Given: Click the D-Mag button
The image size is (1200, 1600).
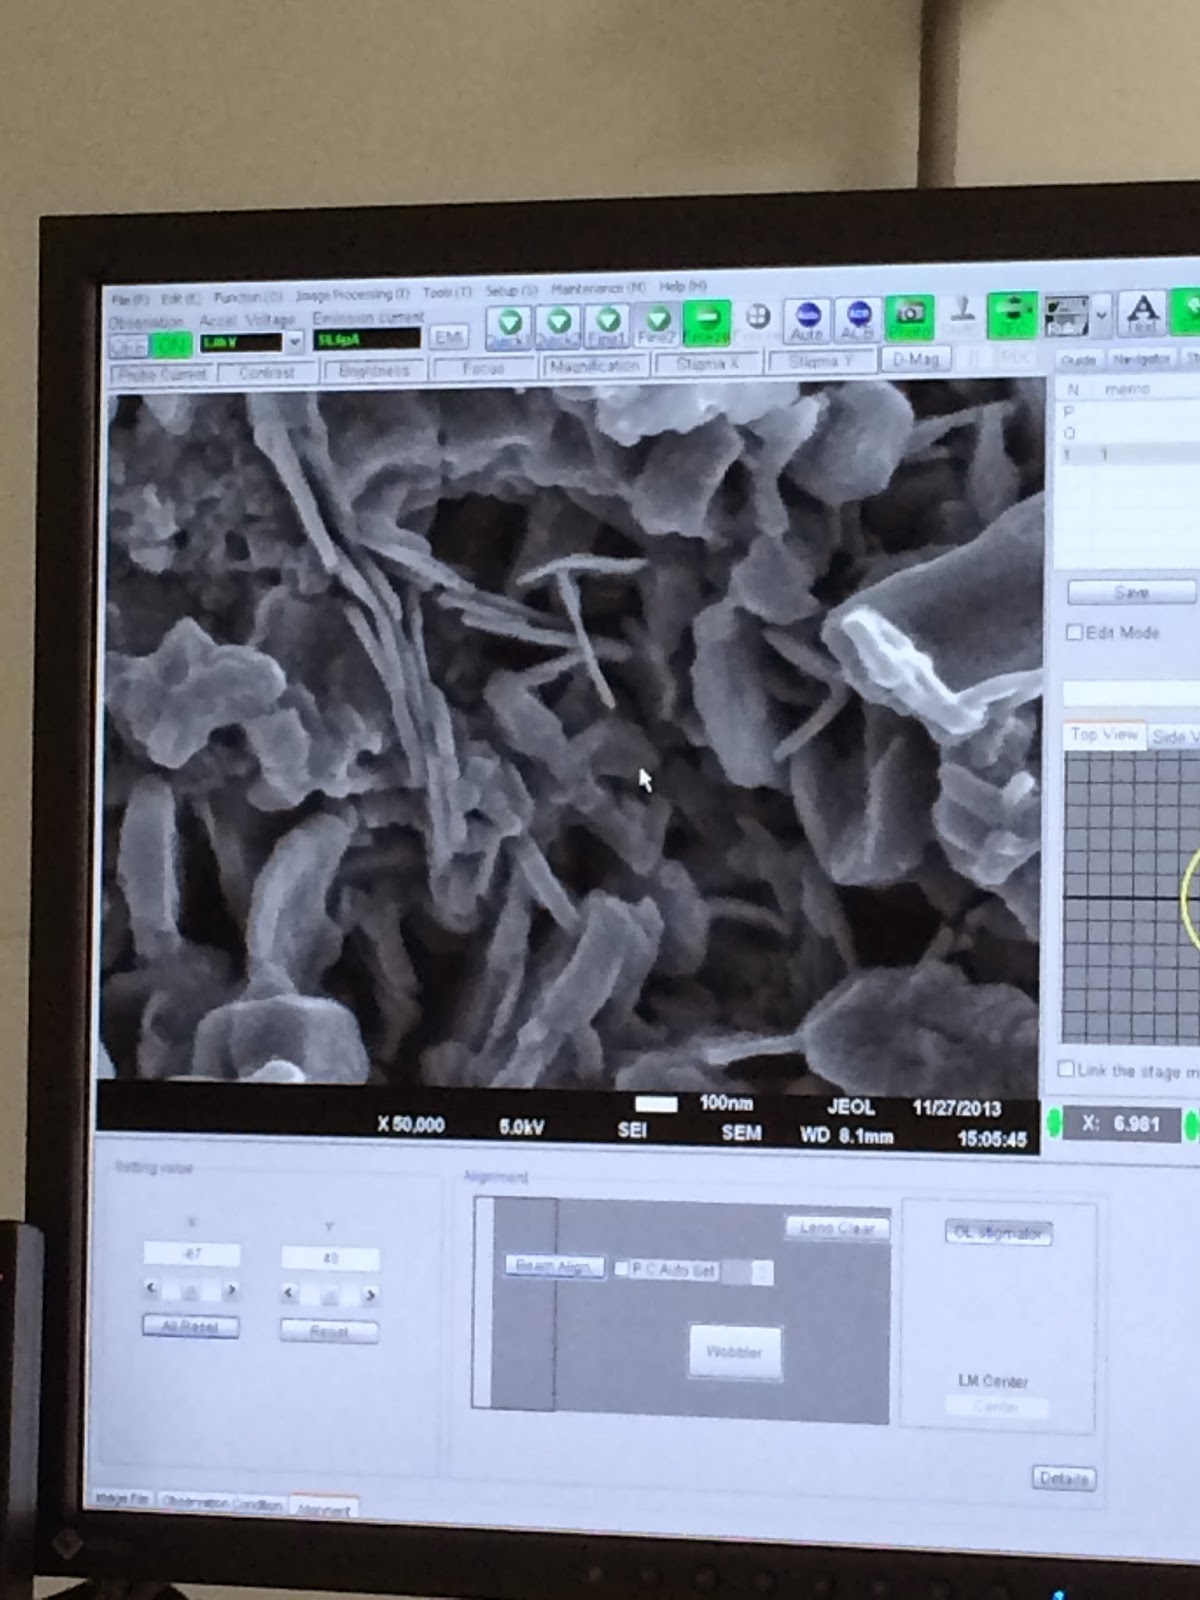Looking at the screenshot, I should pyautogui.click(x=916, y=359).
